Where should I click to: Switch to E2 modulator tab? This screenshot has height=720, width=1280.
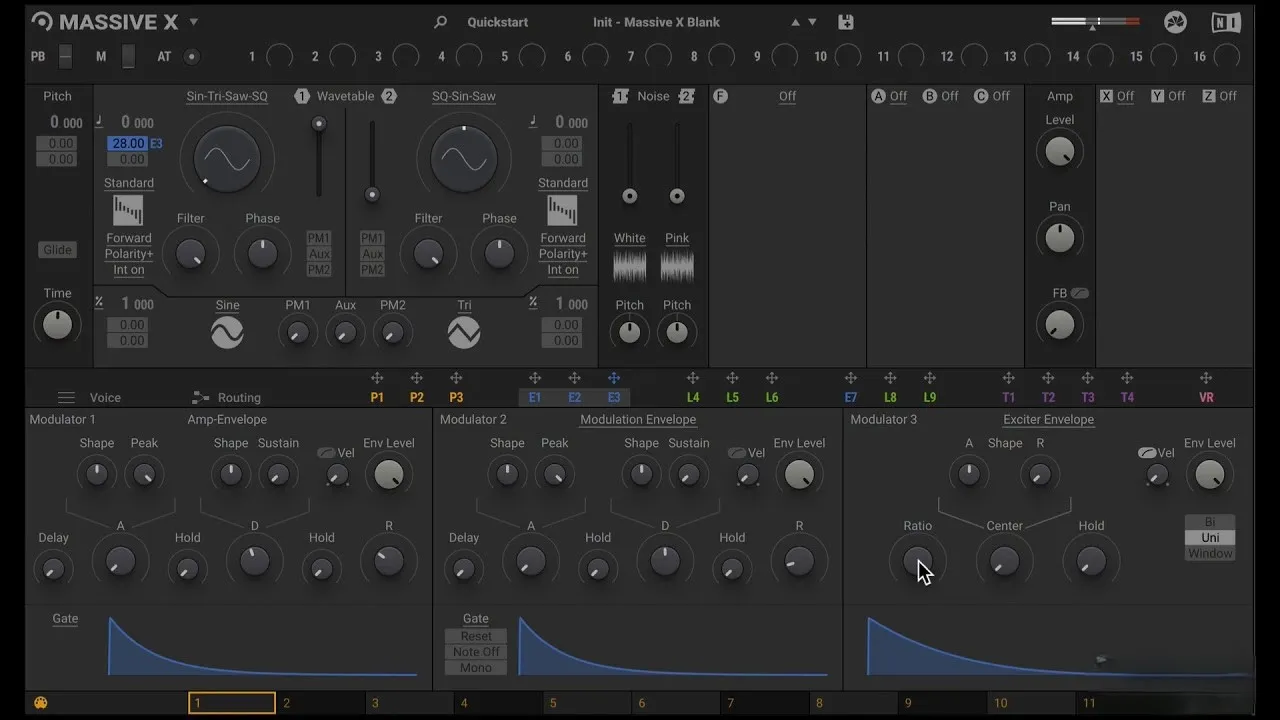575,397
